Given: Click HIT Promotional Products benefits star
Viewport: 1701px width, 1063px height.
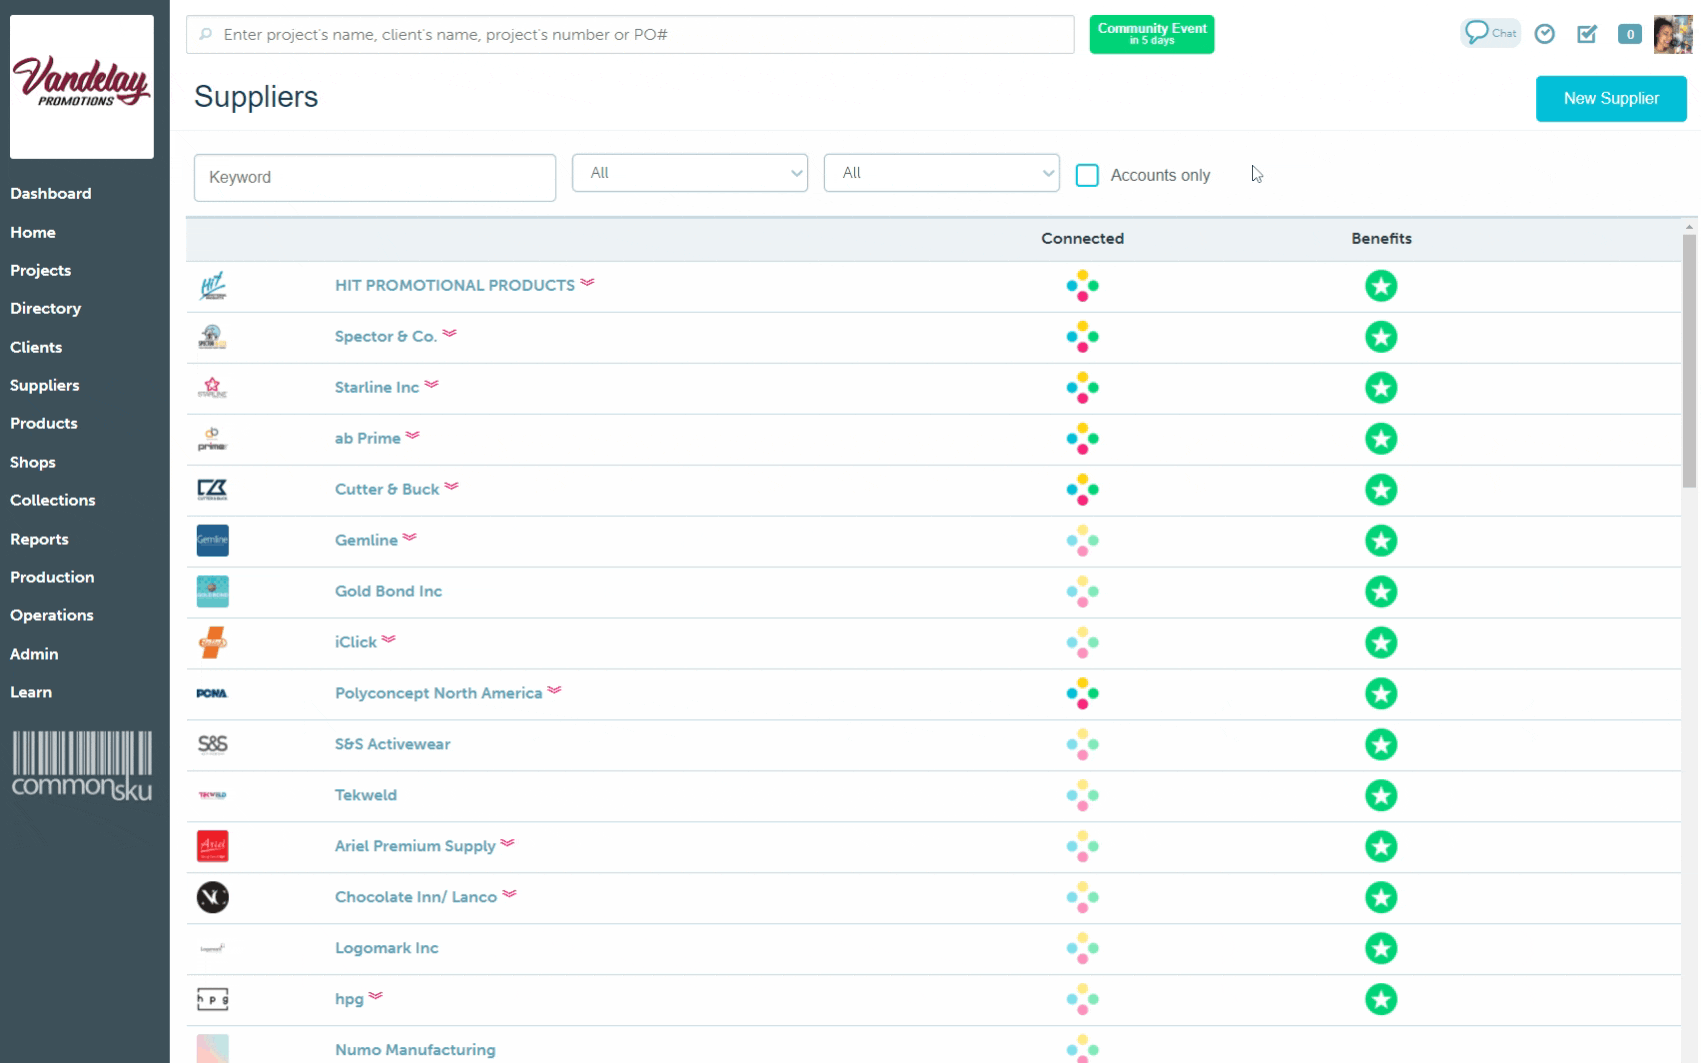Looking at the screenshot, I should coord(1380,286).
